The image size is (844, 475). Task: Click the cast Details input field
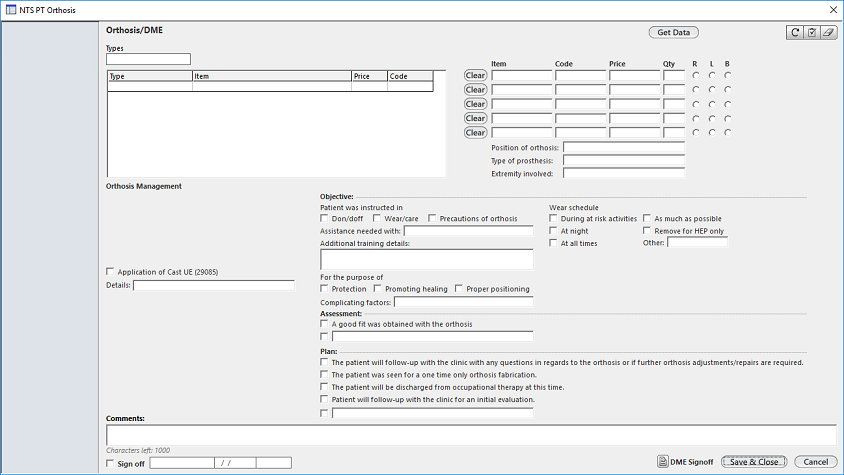[214, 285]
